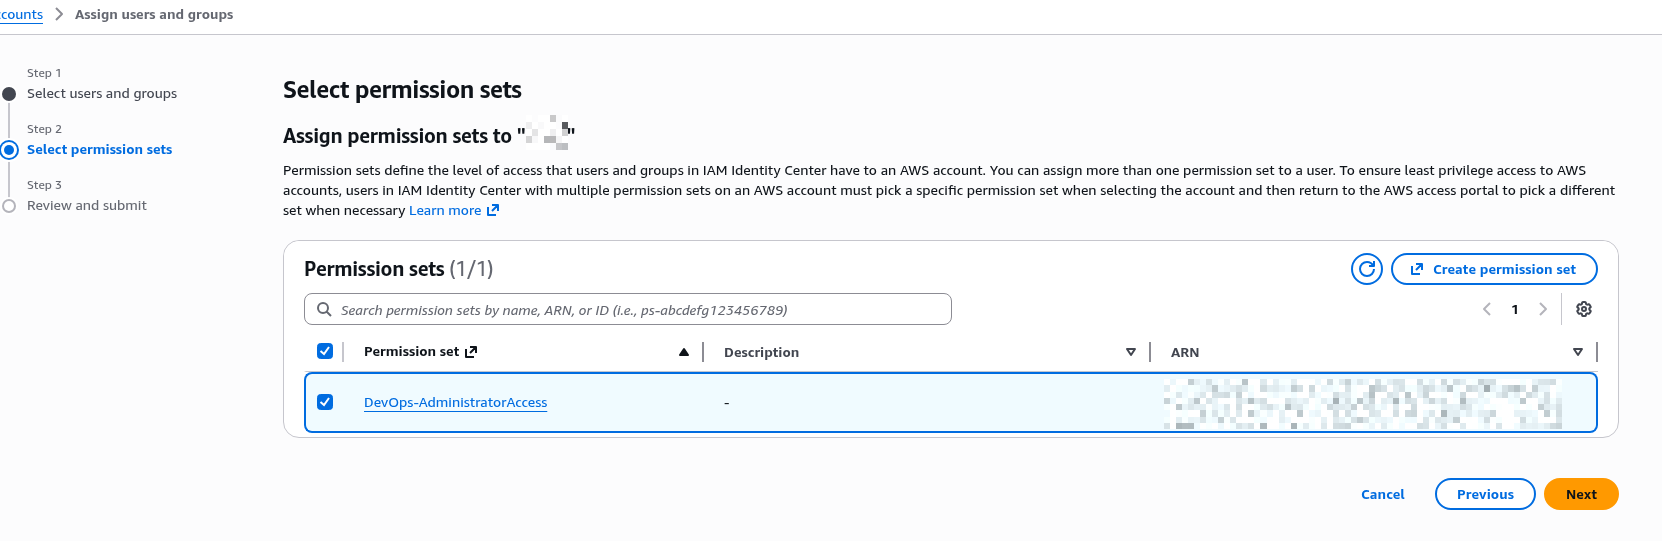Select the Step 2 radio indicator
Image resolution: width=1662 pixels, height=541 pixels.
pyautogui.click(x=10, y=150)
